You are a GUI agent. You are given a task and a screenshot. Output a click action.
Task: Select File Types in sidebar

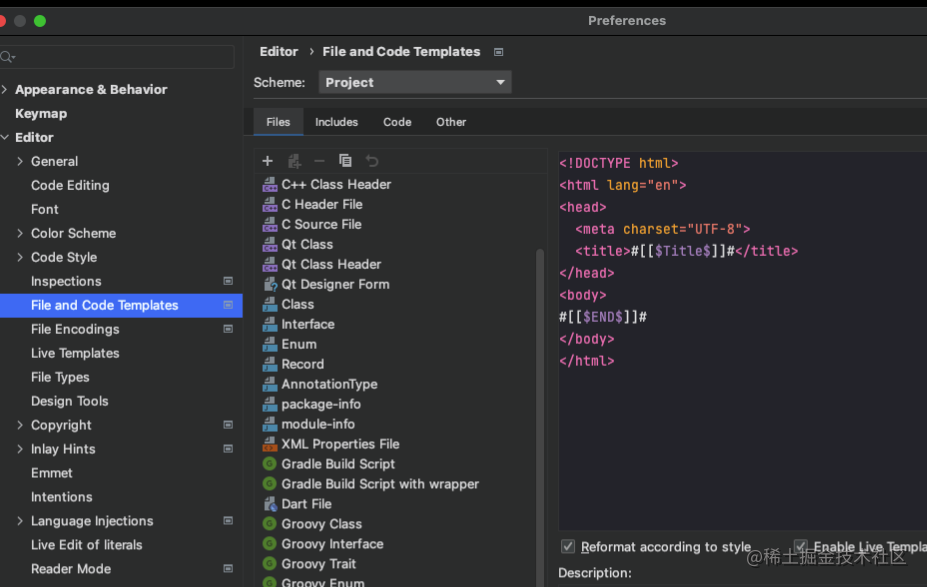60,377
